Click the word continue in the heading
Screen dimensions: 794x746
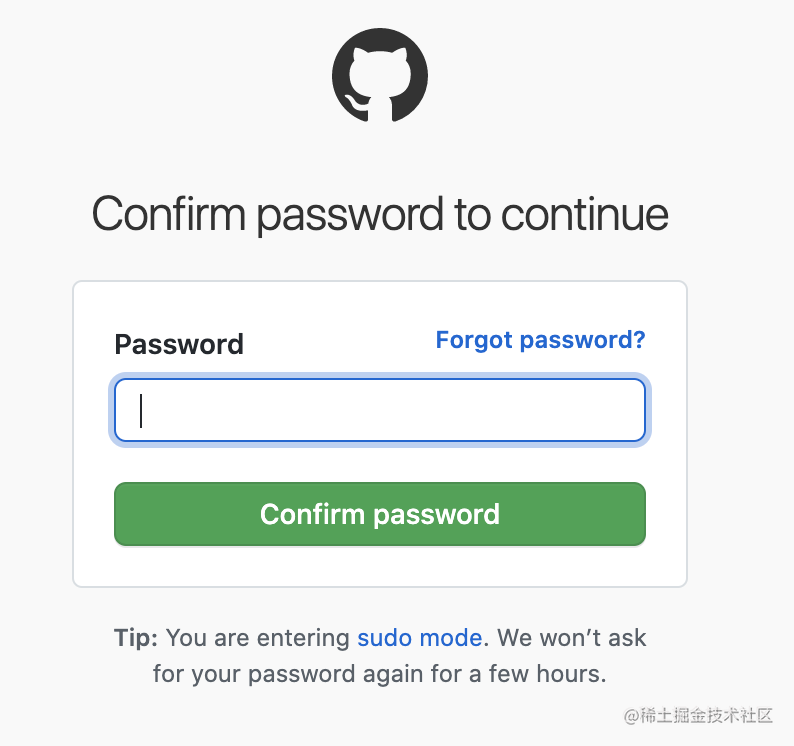click(585, 215)
